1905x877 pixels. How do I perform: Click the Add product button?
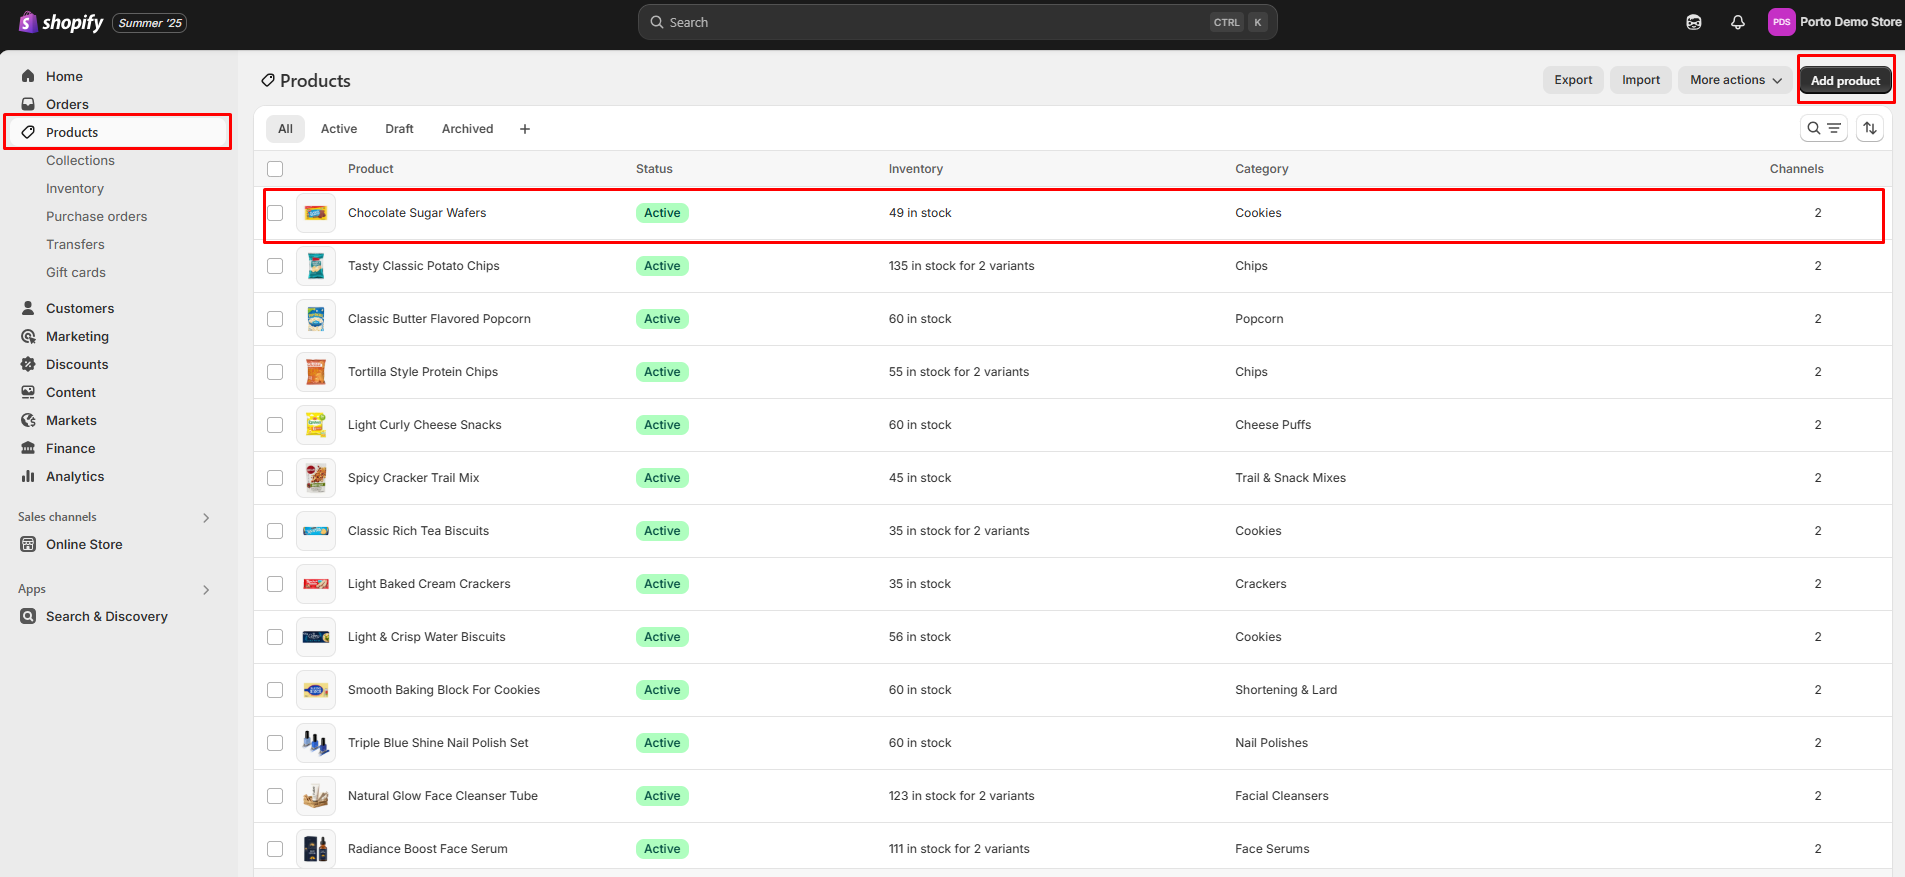pyautogui.click(x=1844, y=80)
